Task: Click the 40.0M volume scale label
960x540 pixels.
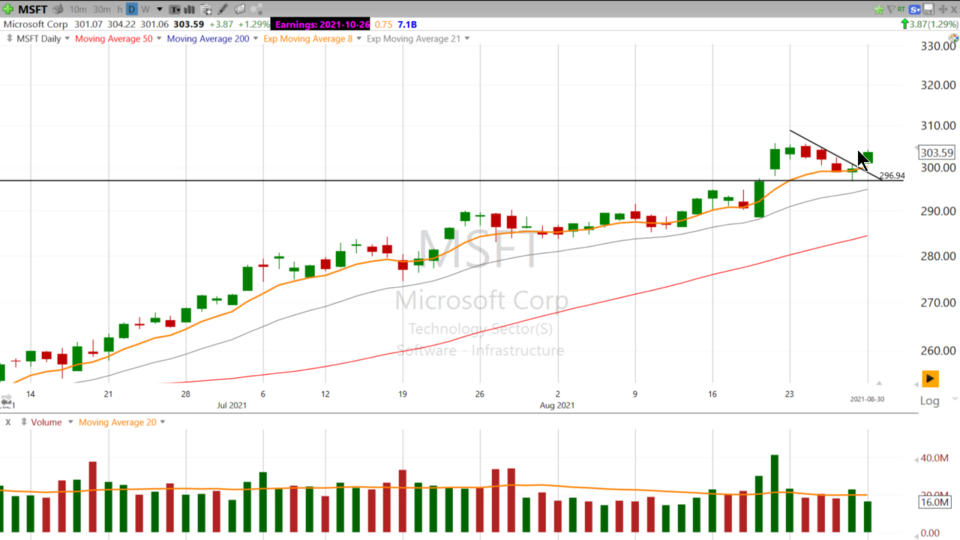Action: click(x=934, y=458)
